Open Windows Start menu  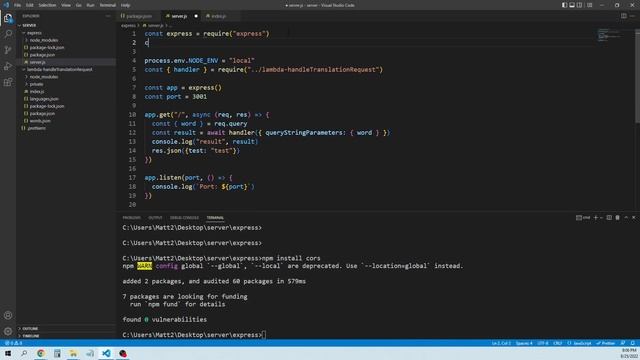tap(8, 353)
